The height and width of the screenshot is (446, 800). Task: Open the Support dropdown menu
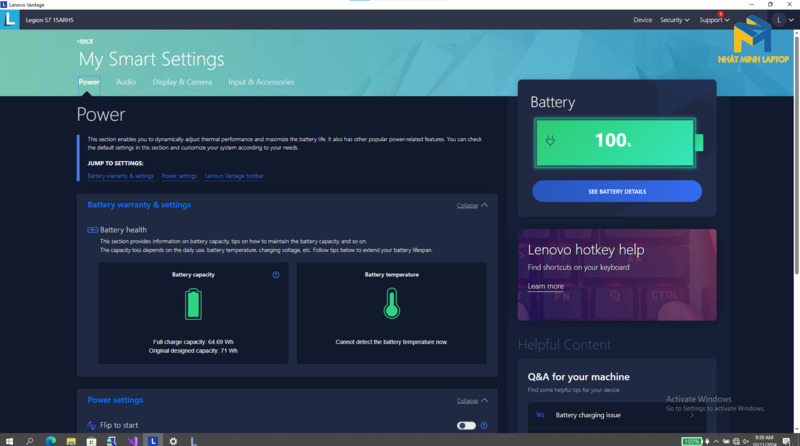pyautogui.click(x=714, y=20)
